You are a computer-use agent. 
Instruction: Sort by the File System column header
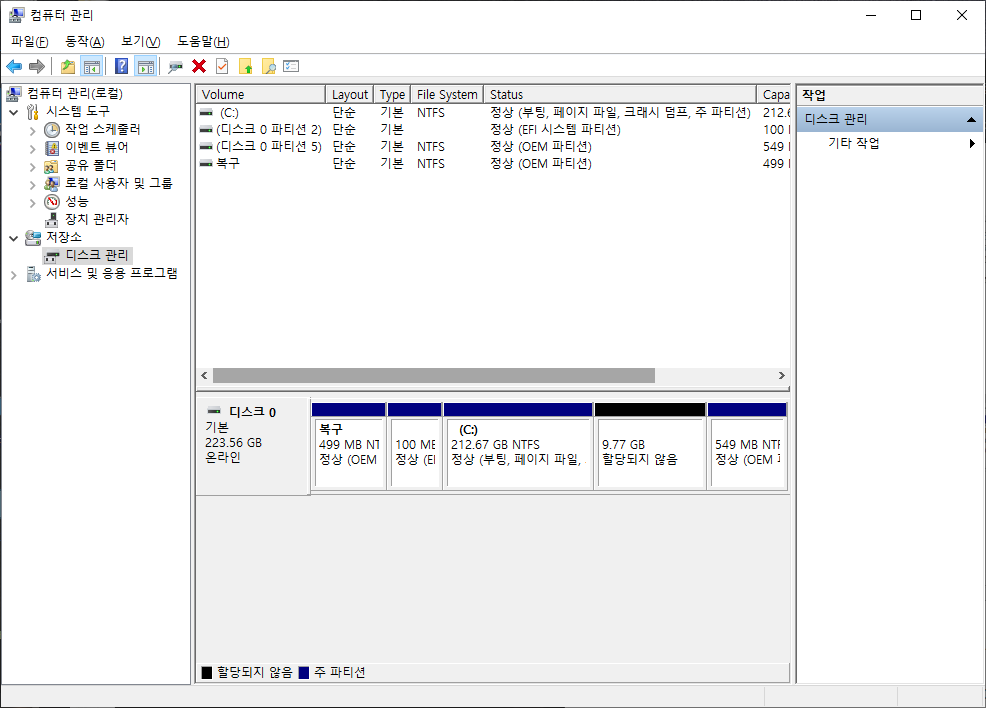447,94
